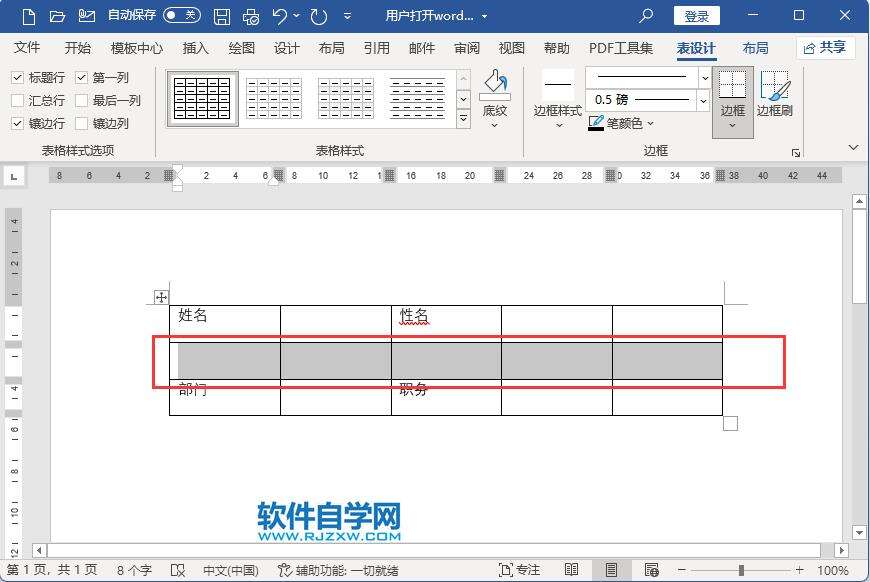Image resolution: width=870 pixels, height=582 pixels.
Task: Click the Borders (边框) grid icon
Action: pos(733,87)
